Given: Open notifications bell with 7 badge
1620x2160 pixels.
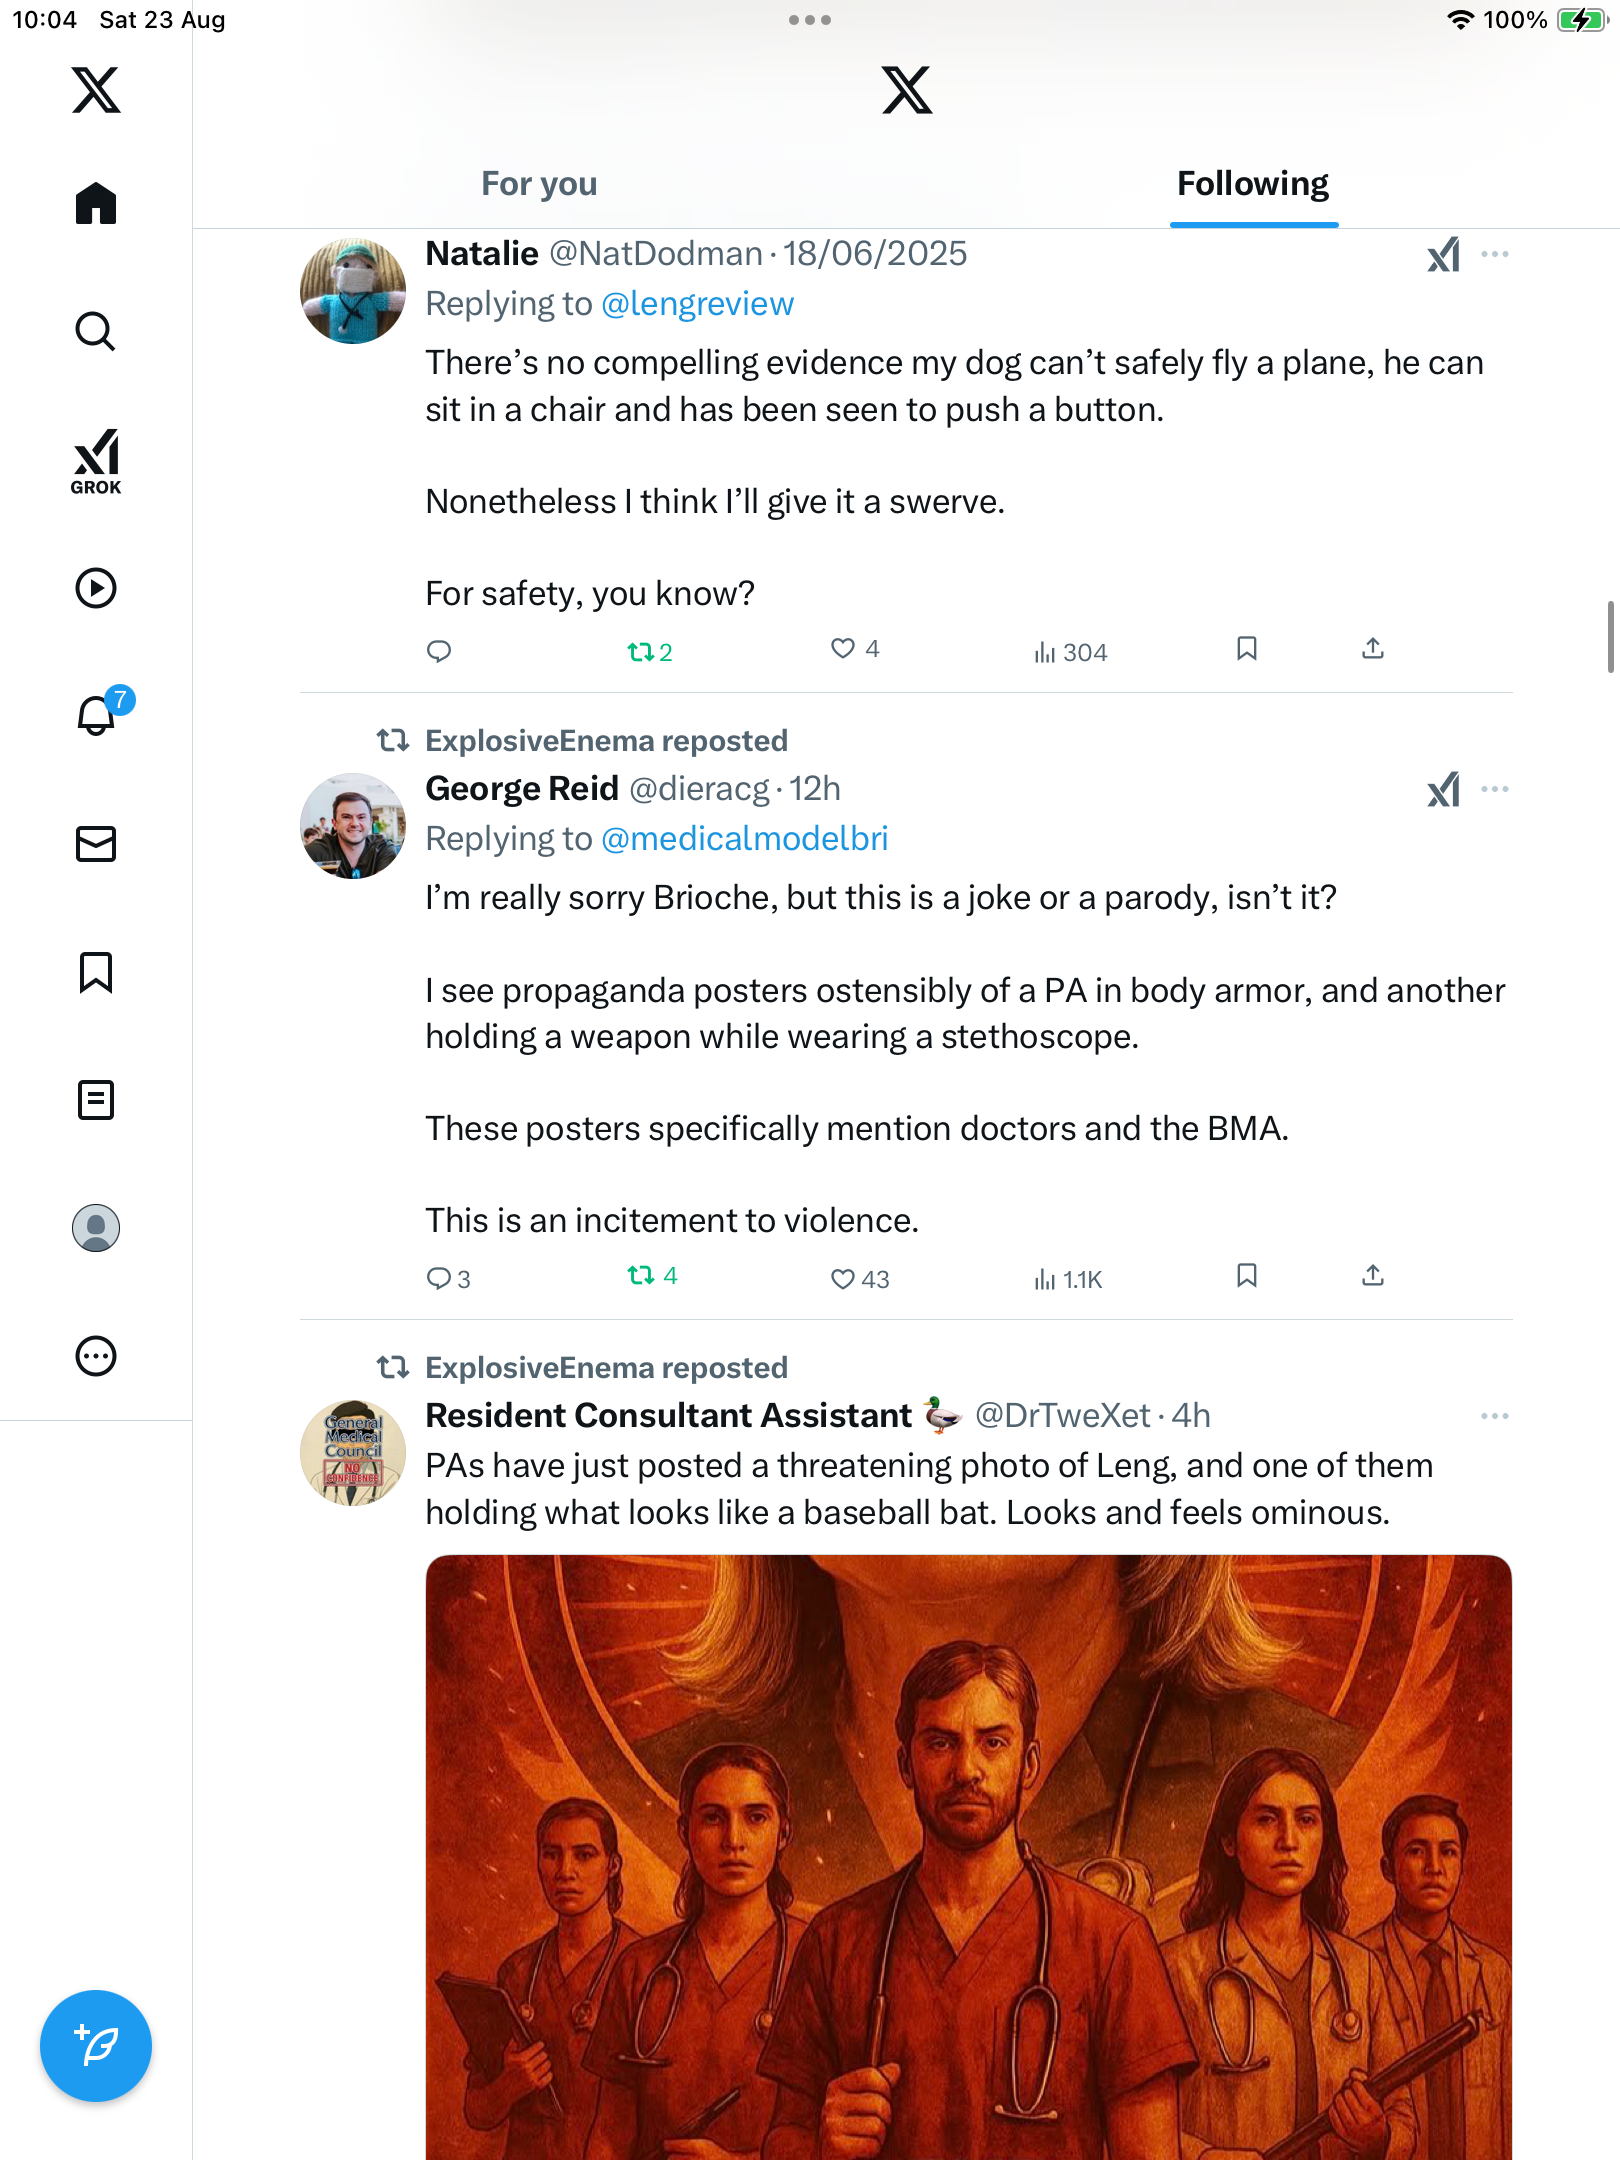Looking at the screenshot, I should click(x=98, y=715).
